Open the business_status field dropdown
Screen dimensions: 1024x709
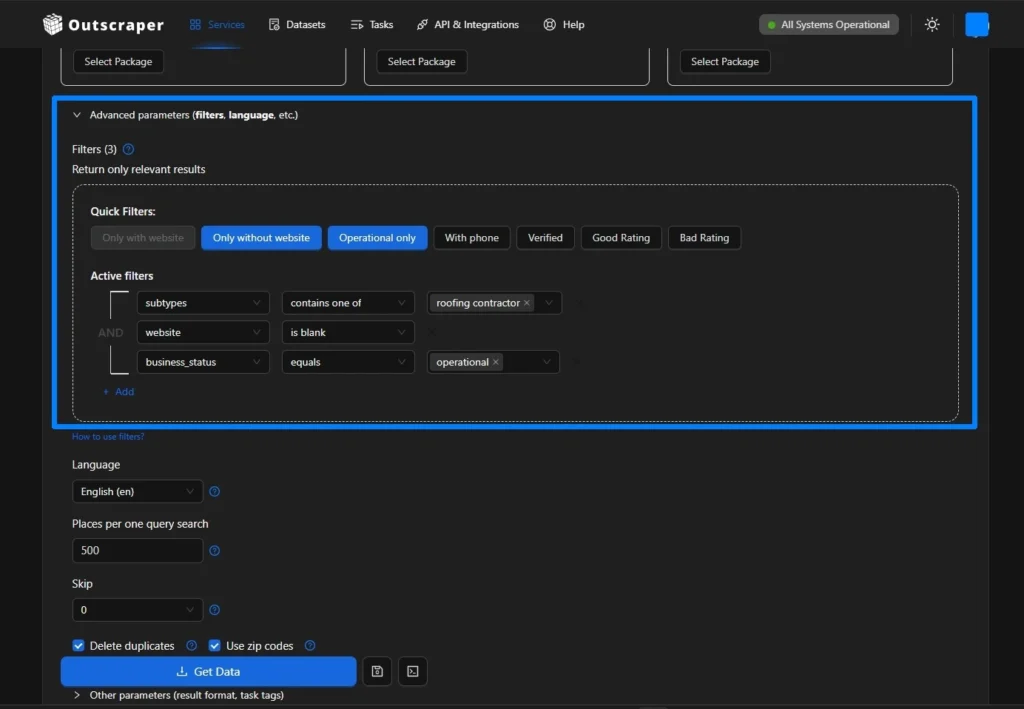203,362
